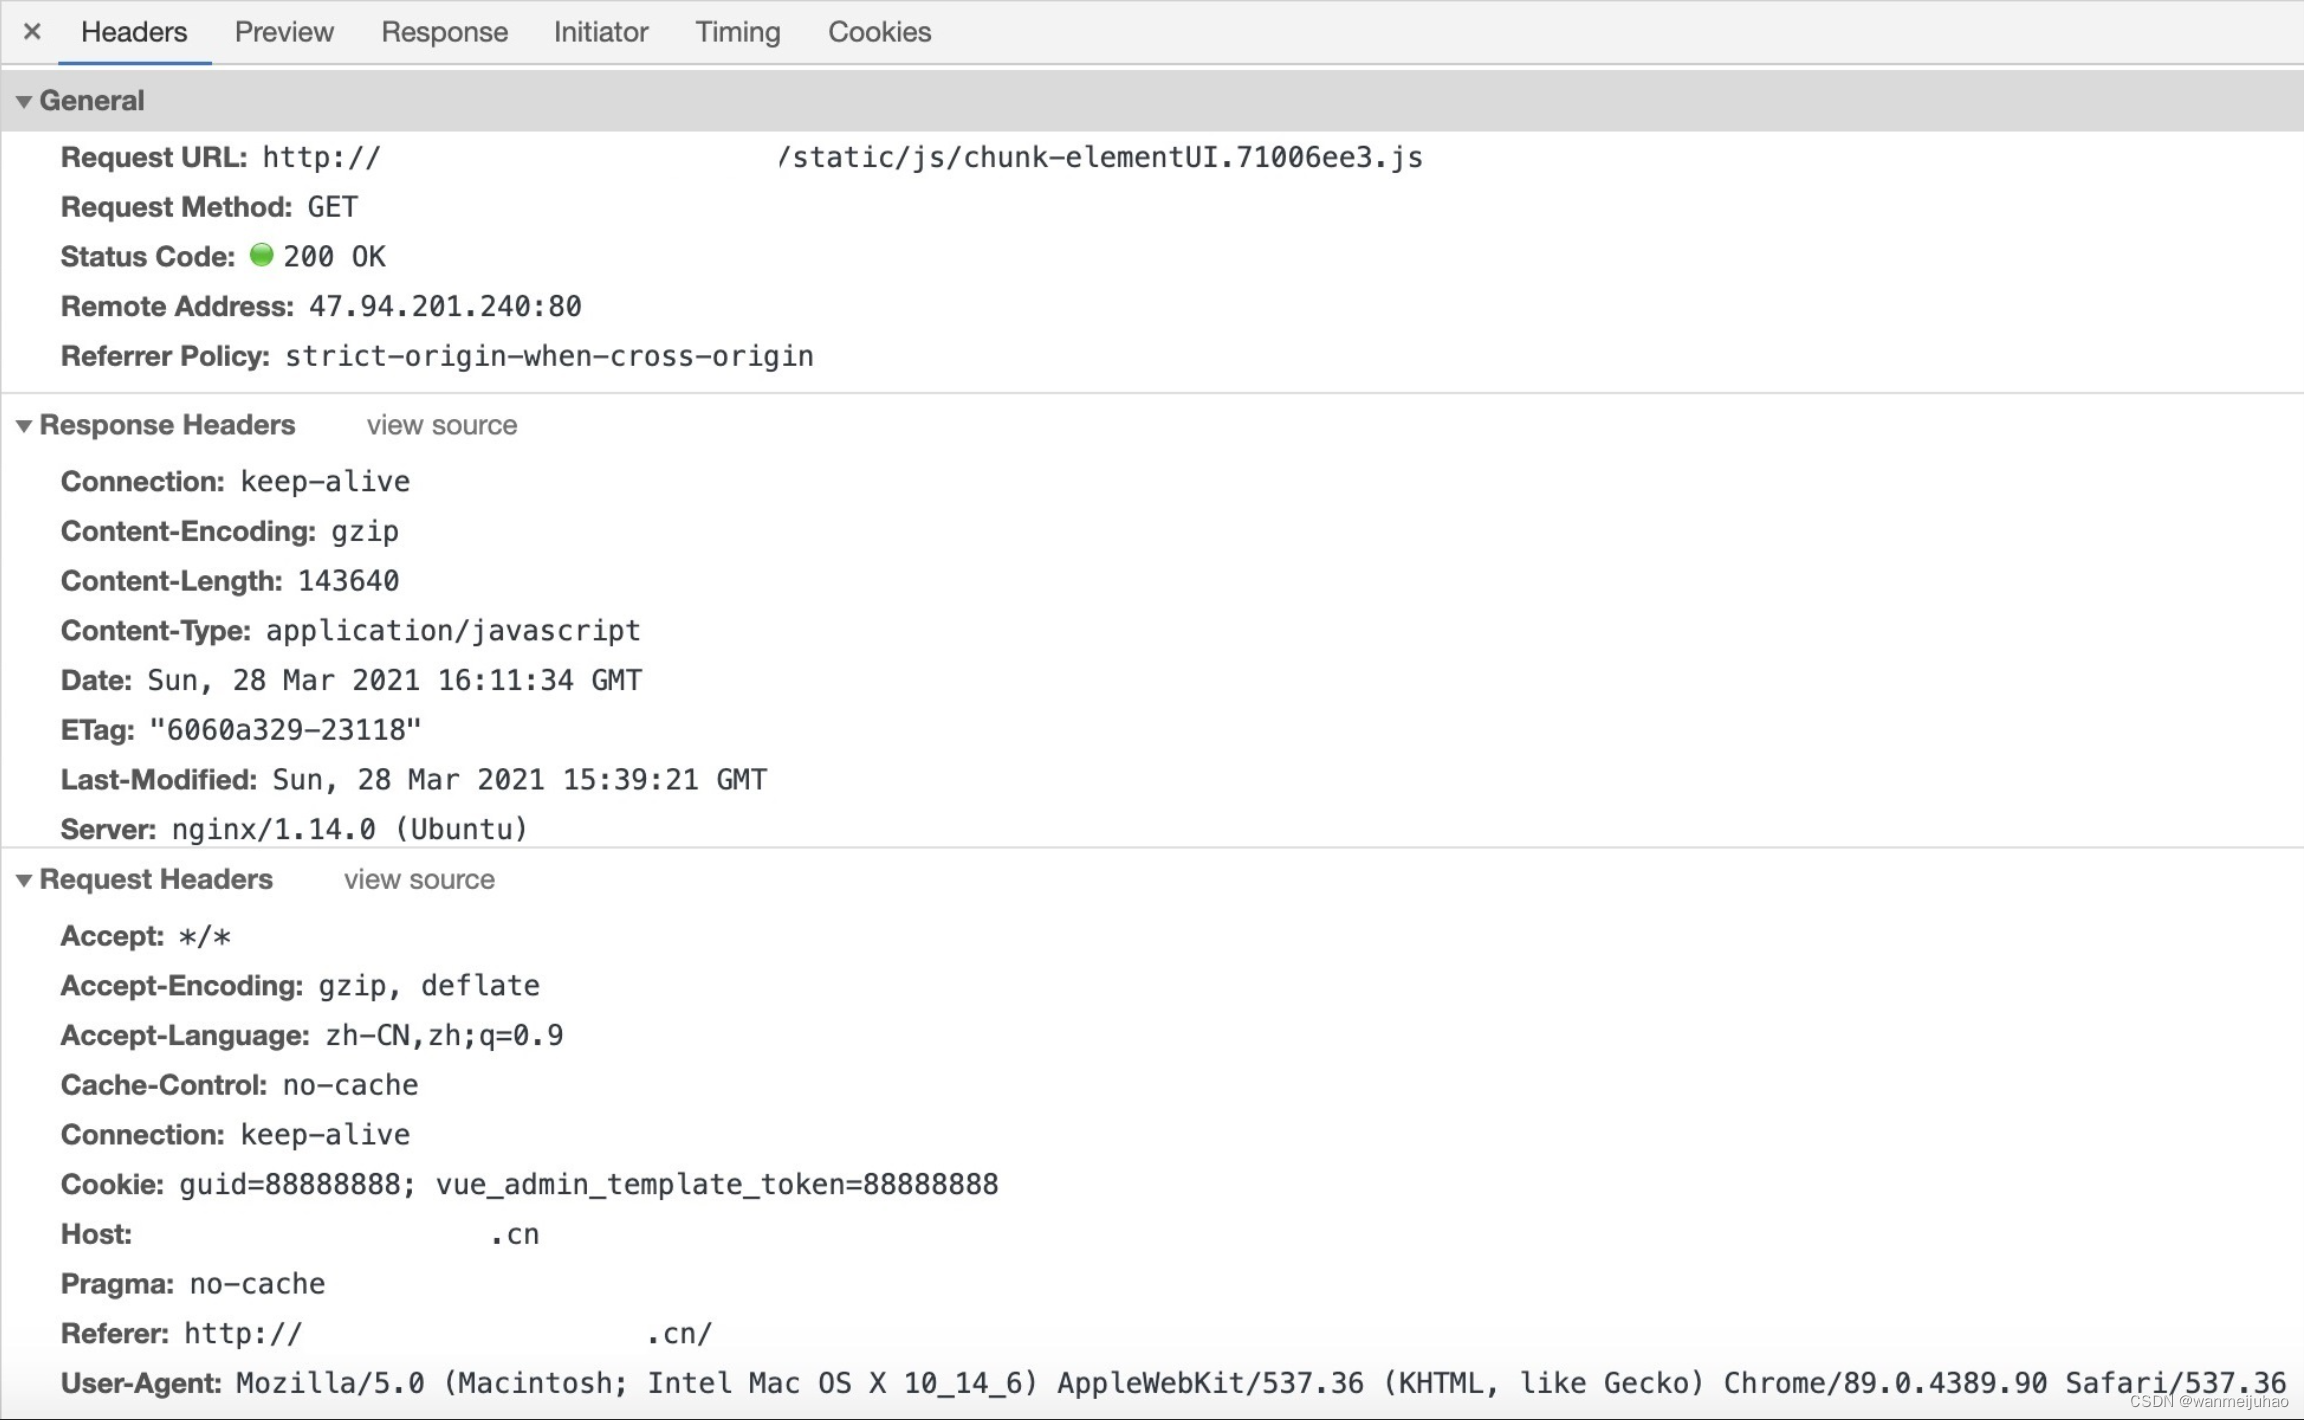This screenshot has width=2304, height=1420.
Task: Close the request details panel
Action: tap(32, 32)
